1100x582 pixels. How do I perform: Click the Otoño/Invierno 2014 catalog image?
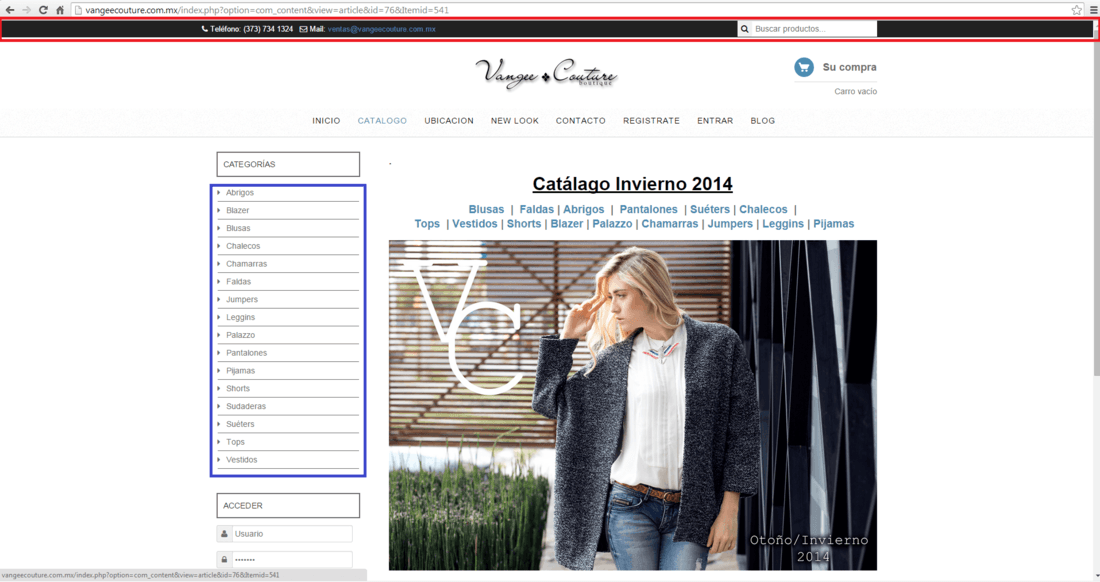[633, 405]
